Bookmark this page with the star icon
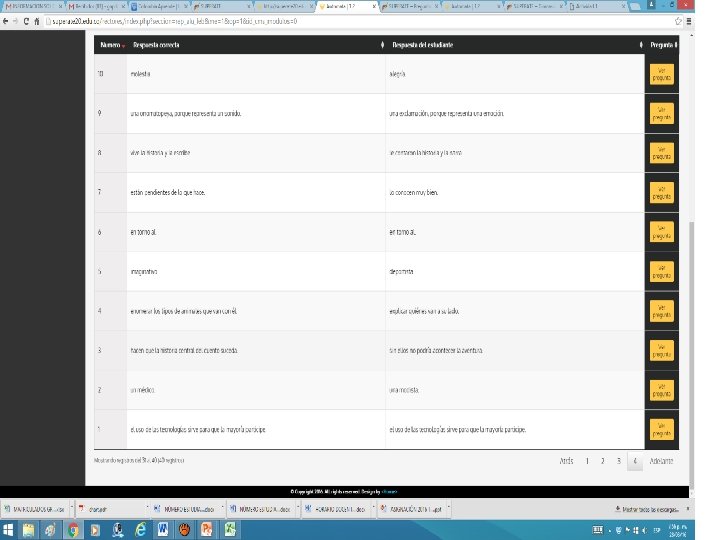Screen dimensions: 720x540 pyautogui.click(x=678, y=21)
